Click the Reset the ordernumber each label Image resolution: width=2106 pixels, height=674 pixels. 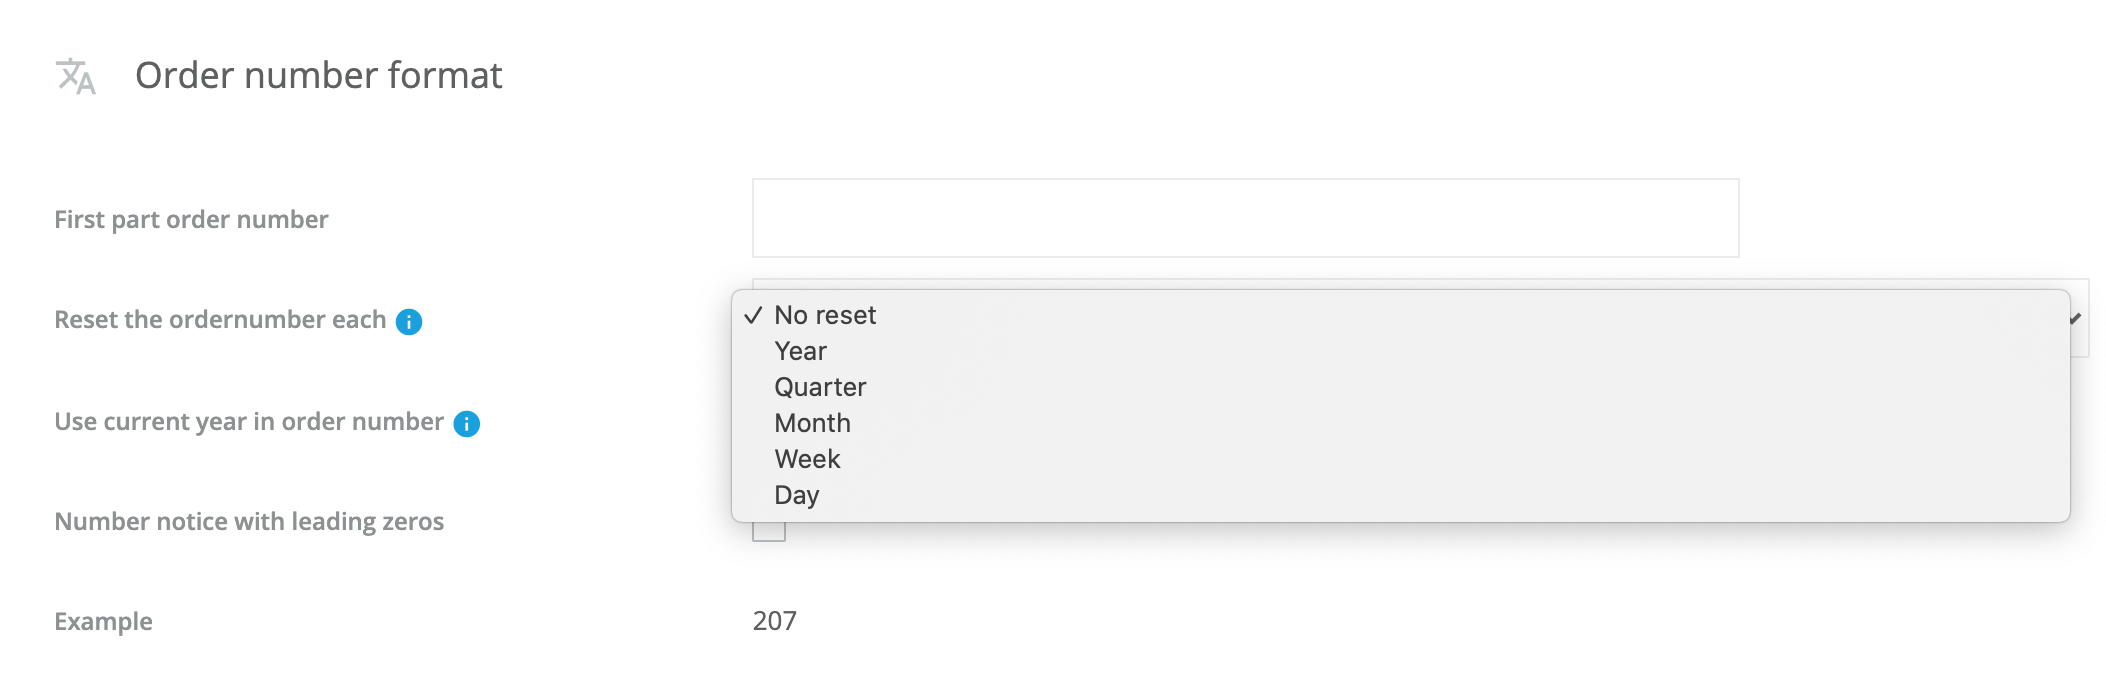click(220, 320)
